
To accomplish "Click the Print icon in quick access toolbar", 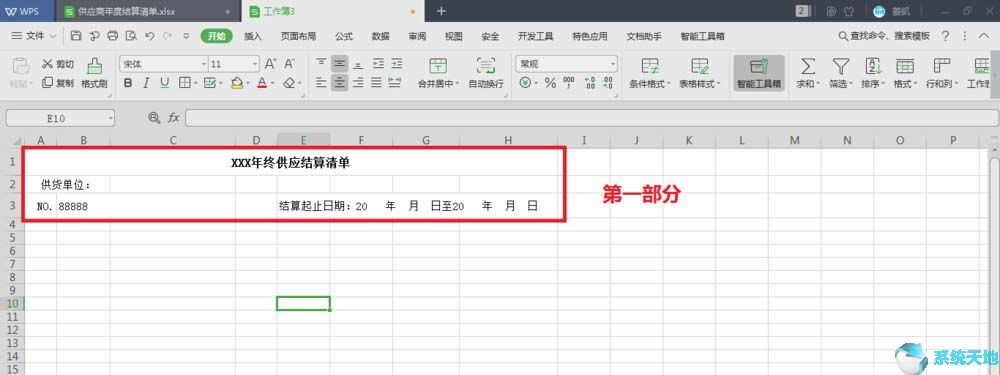I will (x=112, y=36).
